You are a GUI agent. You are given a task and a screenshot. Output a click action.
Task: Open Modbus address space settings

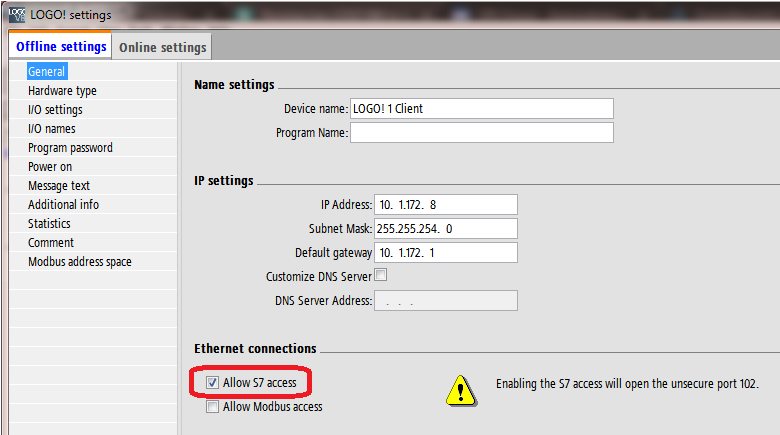coord(80,262)
